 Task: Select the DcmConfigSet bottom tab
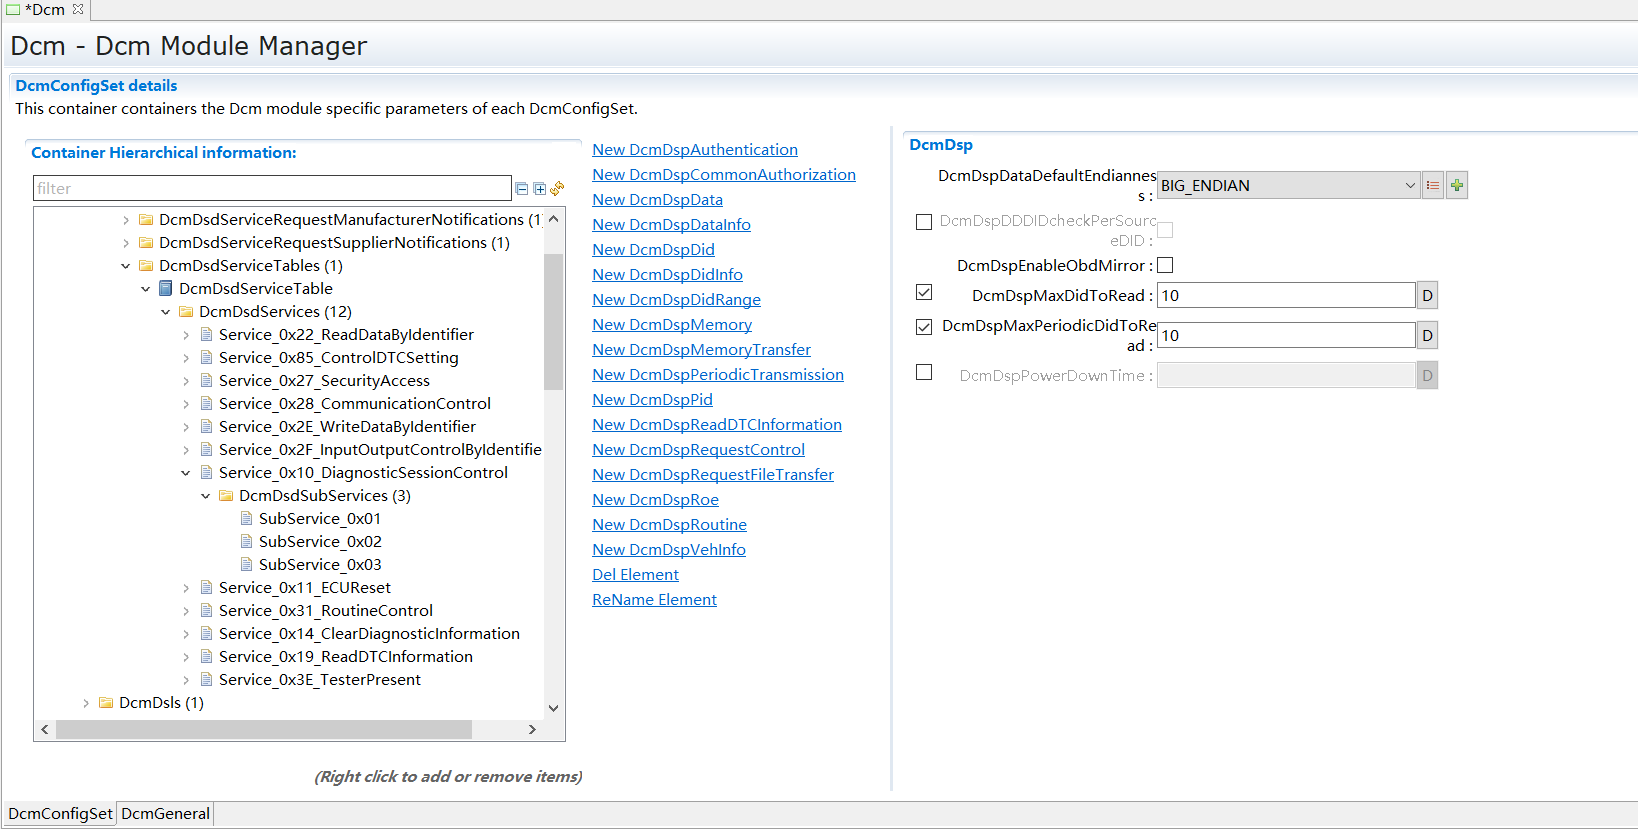click(60, 813)
